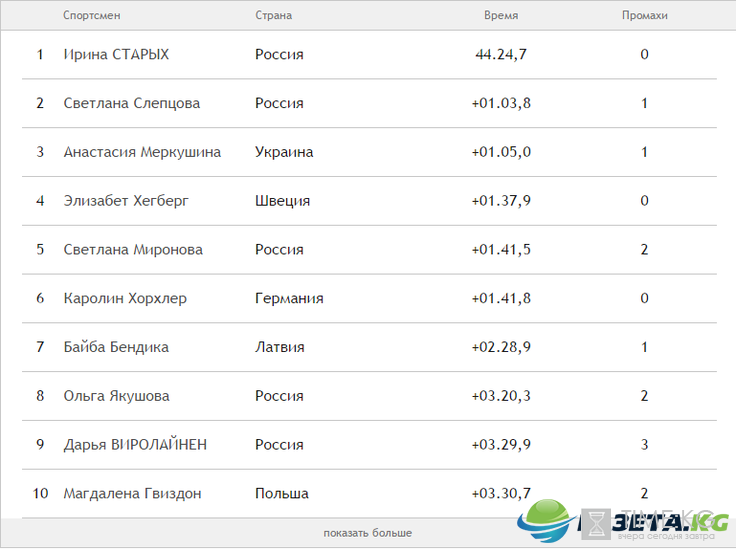Click time gap '+03.30,7'
The height and width of the screenshot is (550, 736).
click(501, 494)
